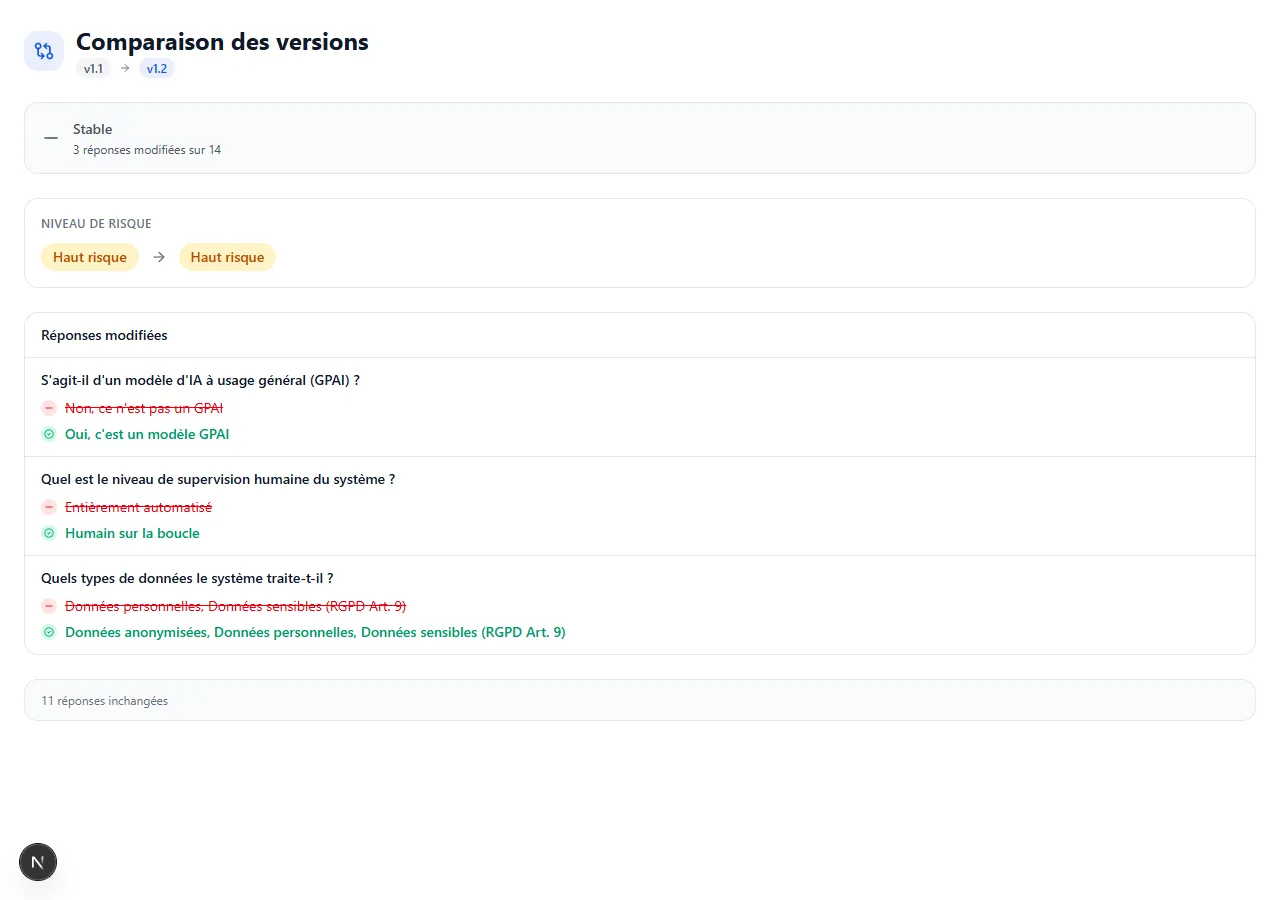Click the GPAI question title
The width and height of the screenshot is (1280, 900).
point(200,380)
